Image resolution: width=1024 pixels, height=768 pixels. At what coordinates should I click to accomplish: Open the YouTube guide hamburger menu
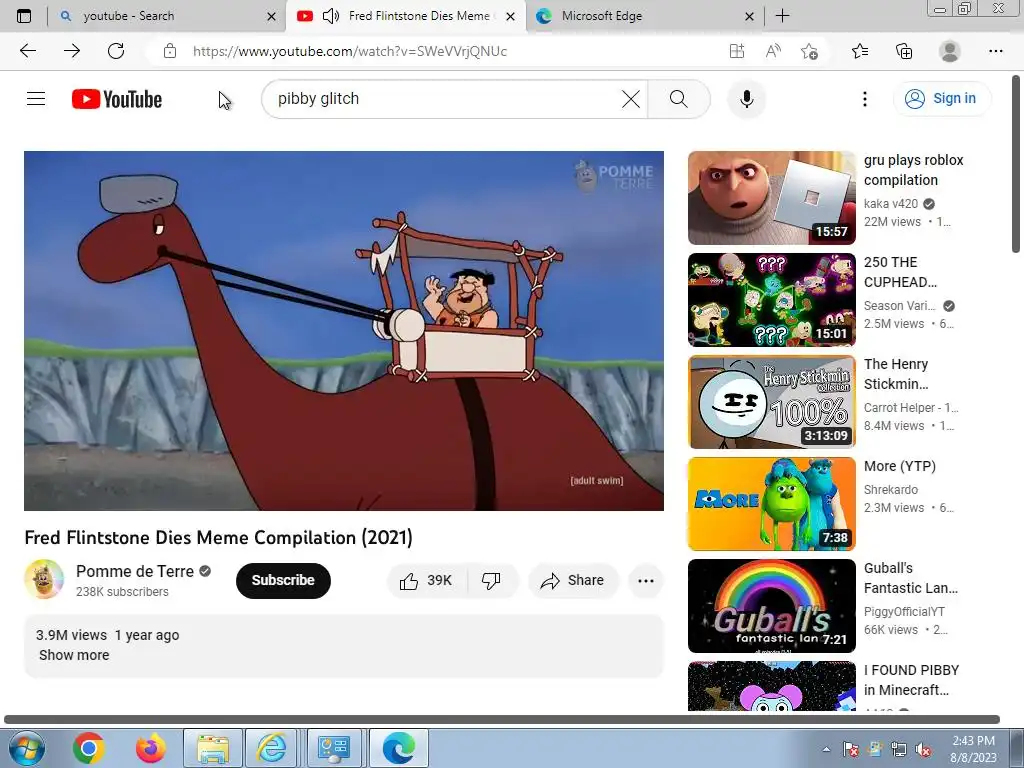[36, 99]
